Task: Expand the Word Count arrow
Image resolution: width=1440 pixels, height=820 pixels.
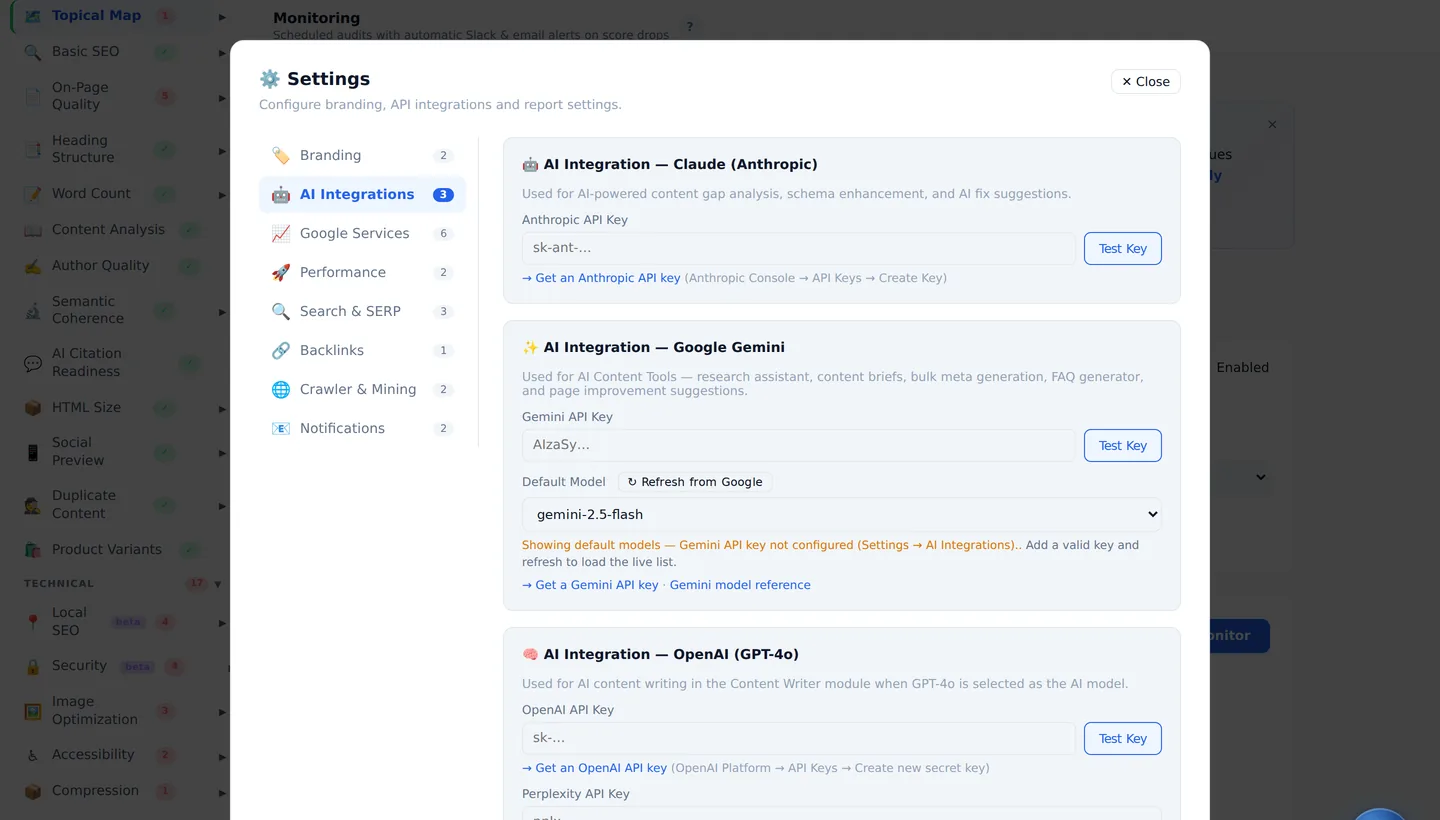Action: tap(222, 195)
